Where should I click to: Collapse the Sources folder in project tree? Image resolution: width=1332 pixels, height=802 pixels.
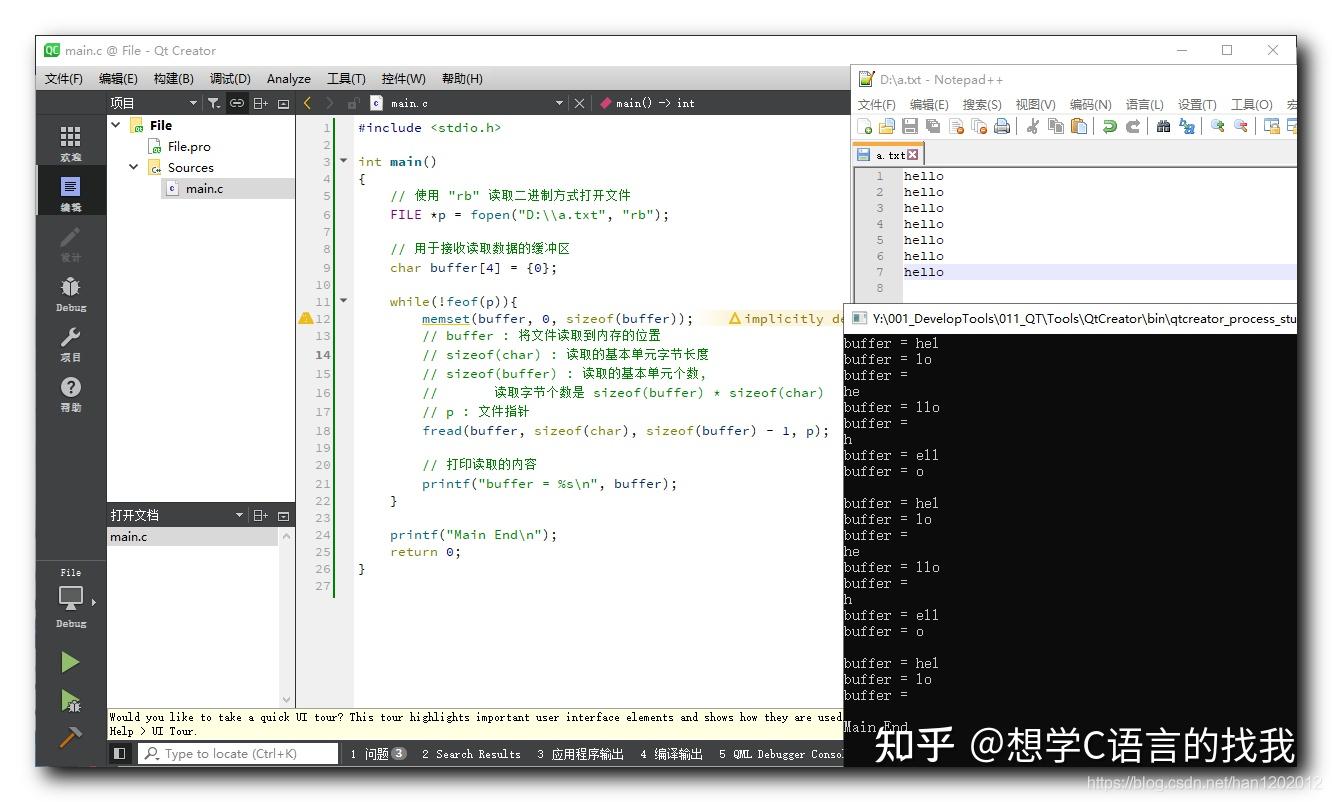(x=133, y=167)
